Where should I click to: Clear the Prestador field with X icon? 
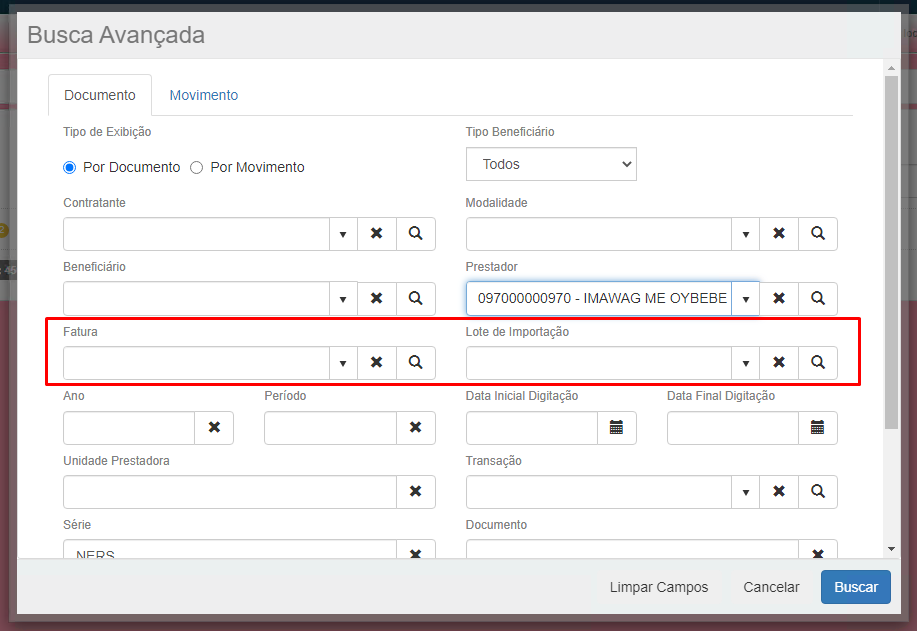[779, 298]
